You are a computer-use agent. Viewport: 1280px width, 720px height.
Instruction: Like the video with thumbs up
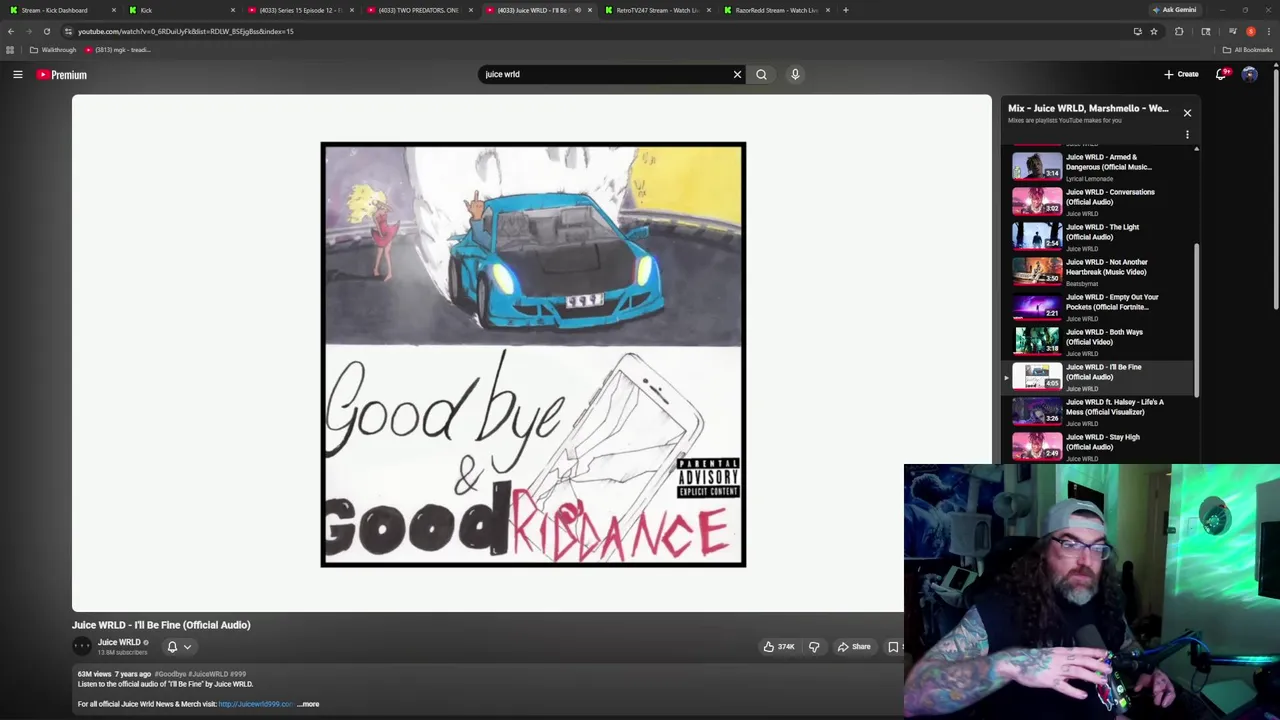[779, 647]
